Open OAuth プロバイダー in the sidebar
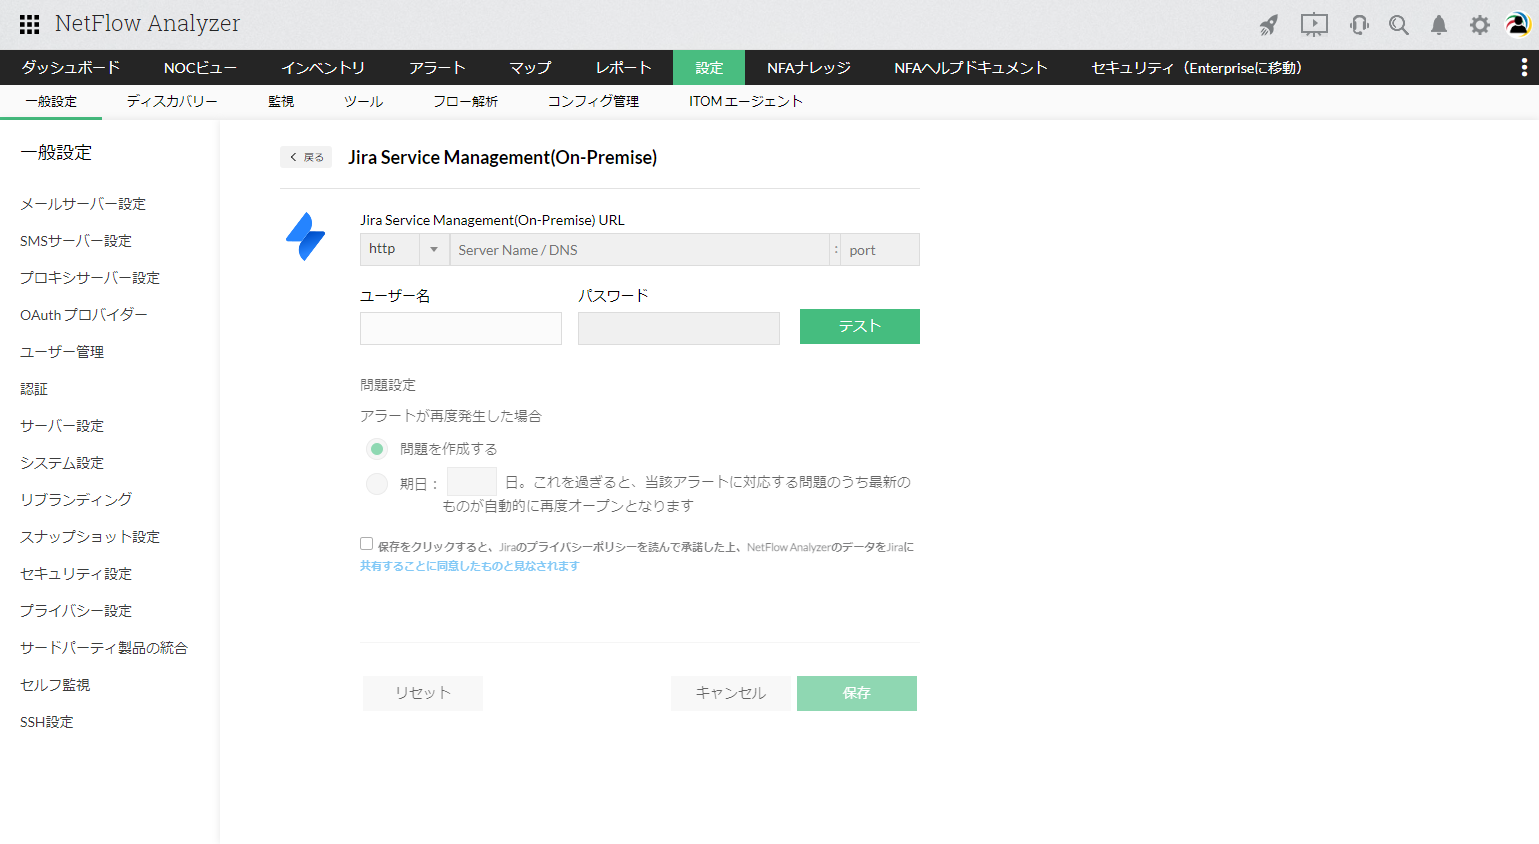The image size is (1539, 844). [84, 315]
